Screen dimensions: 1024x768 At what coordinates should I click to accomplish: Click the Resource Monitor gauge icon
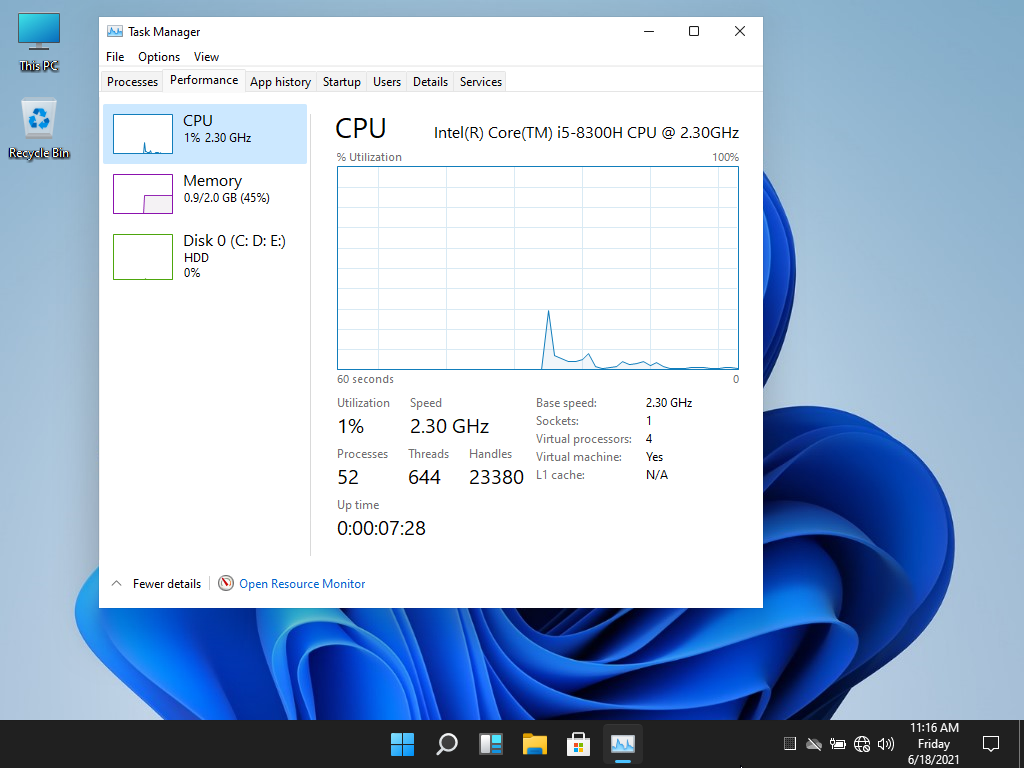(225, 583)
